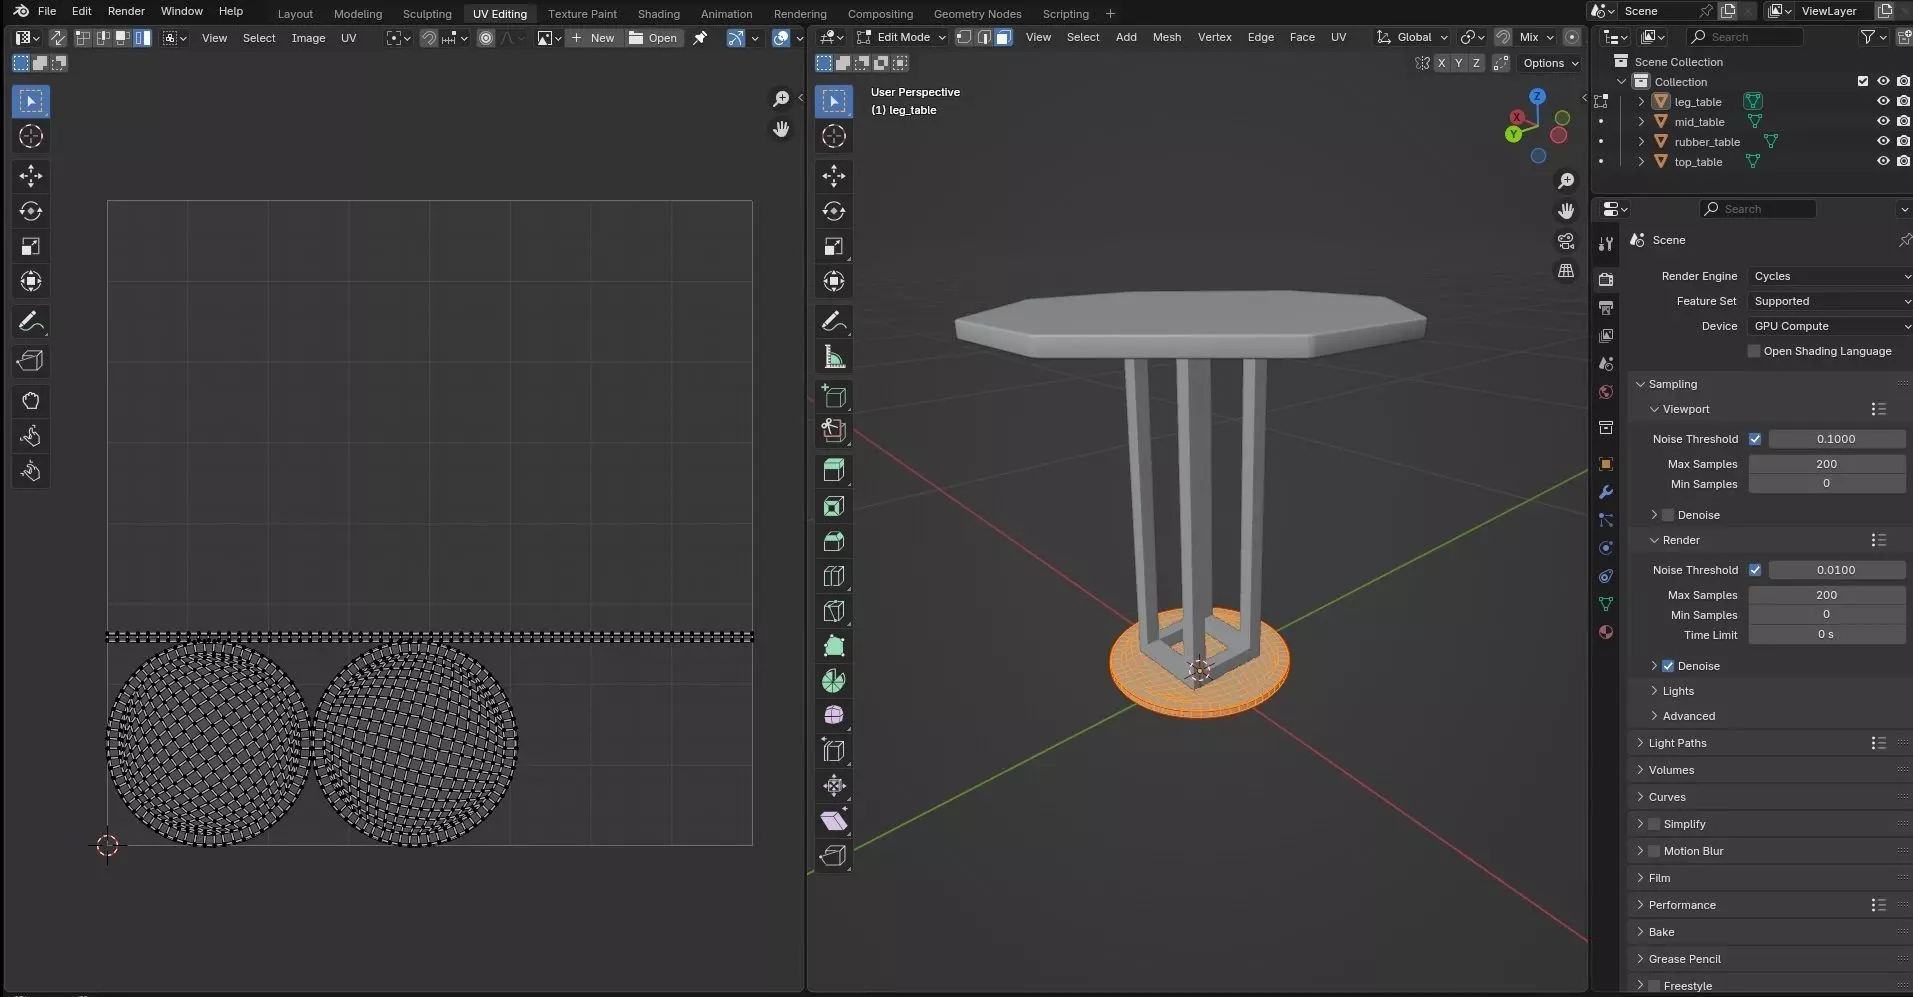The width and height of the screenshot is (1913, 997).
Task: Enable the Simplify checkbox
Action: [1654, 824]
